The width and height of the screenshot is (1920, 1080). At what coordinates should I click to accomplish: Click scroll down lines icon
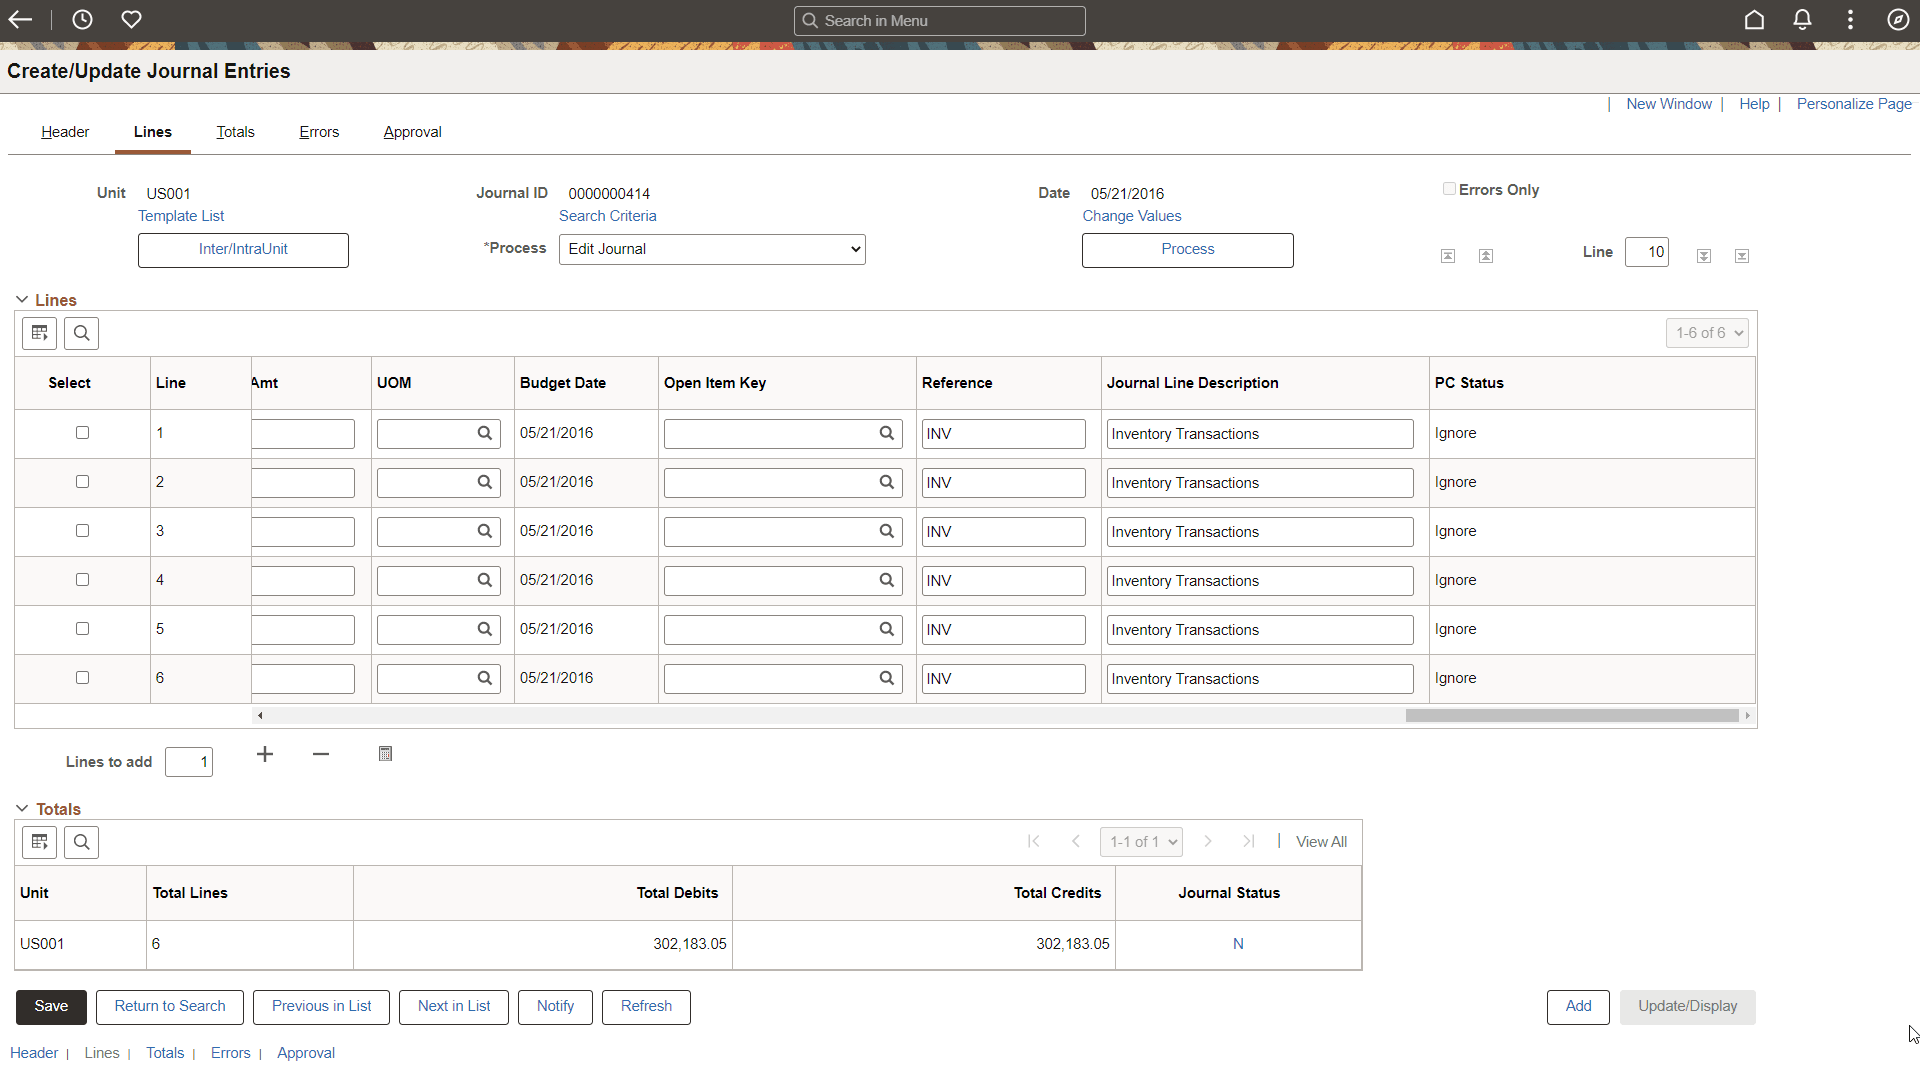[1704, 256]
